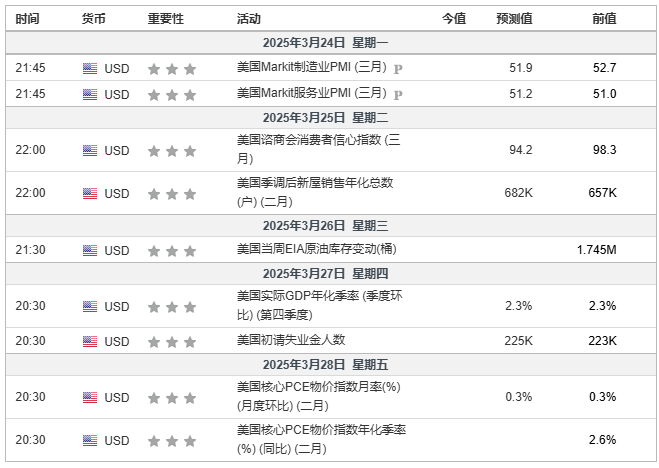Click importance stars for 美国实际GDP年化季率
The height and width of the screenshot is (468, 659).
click(x=171, y=305)
